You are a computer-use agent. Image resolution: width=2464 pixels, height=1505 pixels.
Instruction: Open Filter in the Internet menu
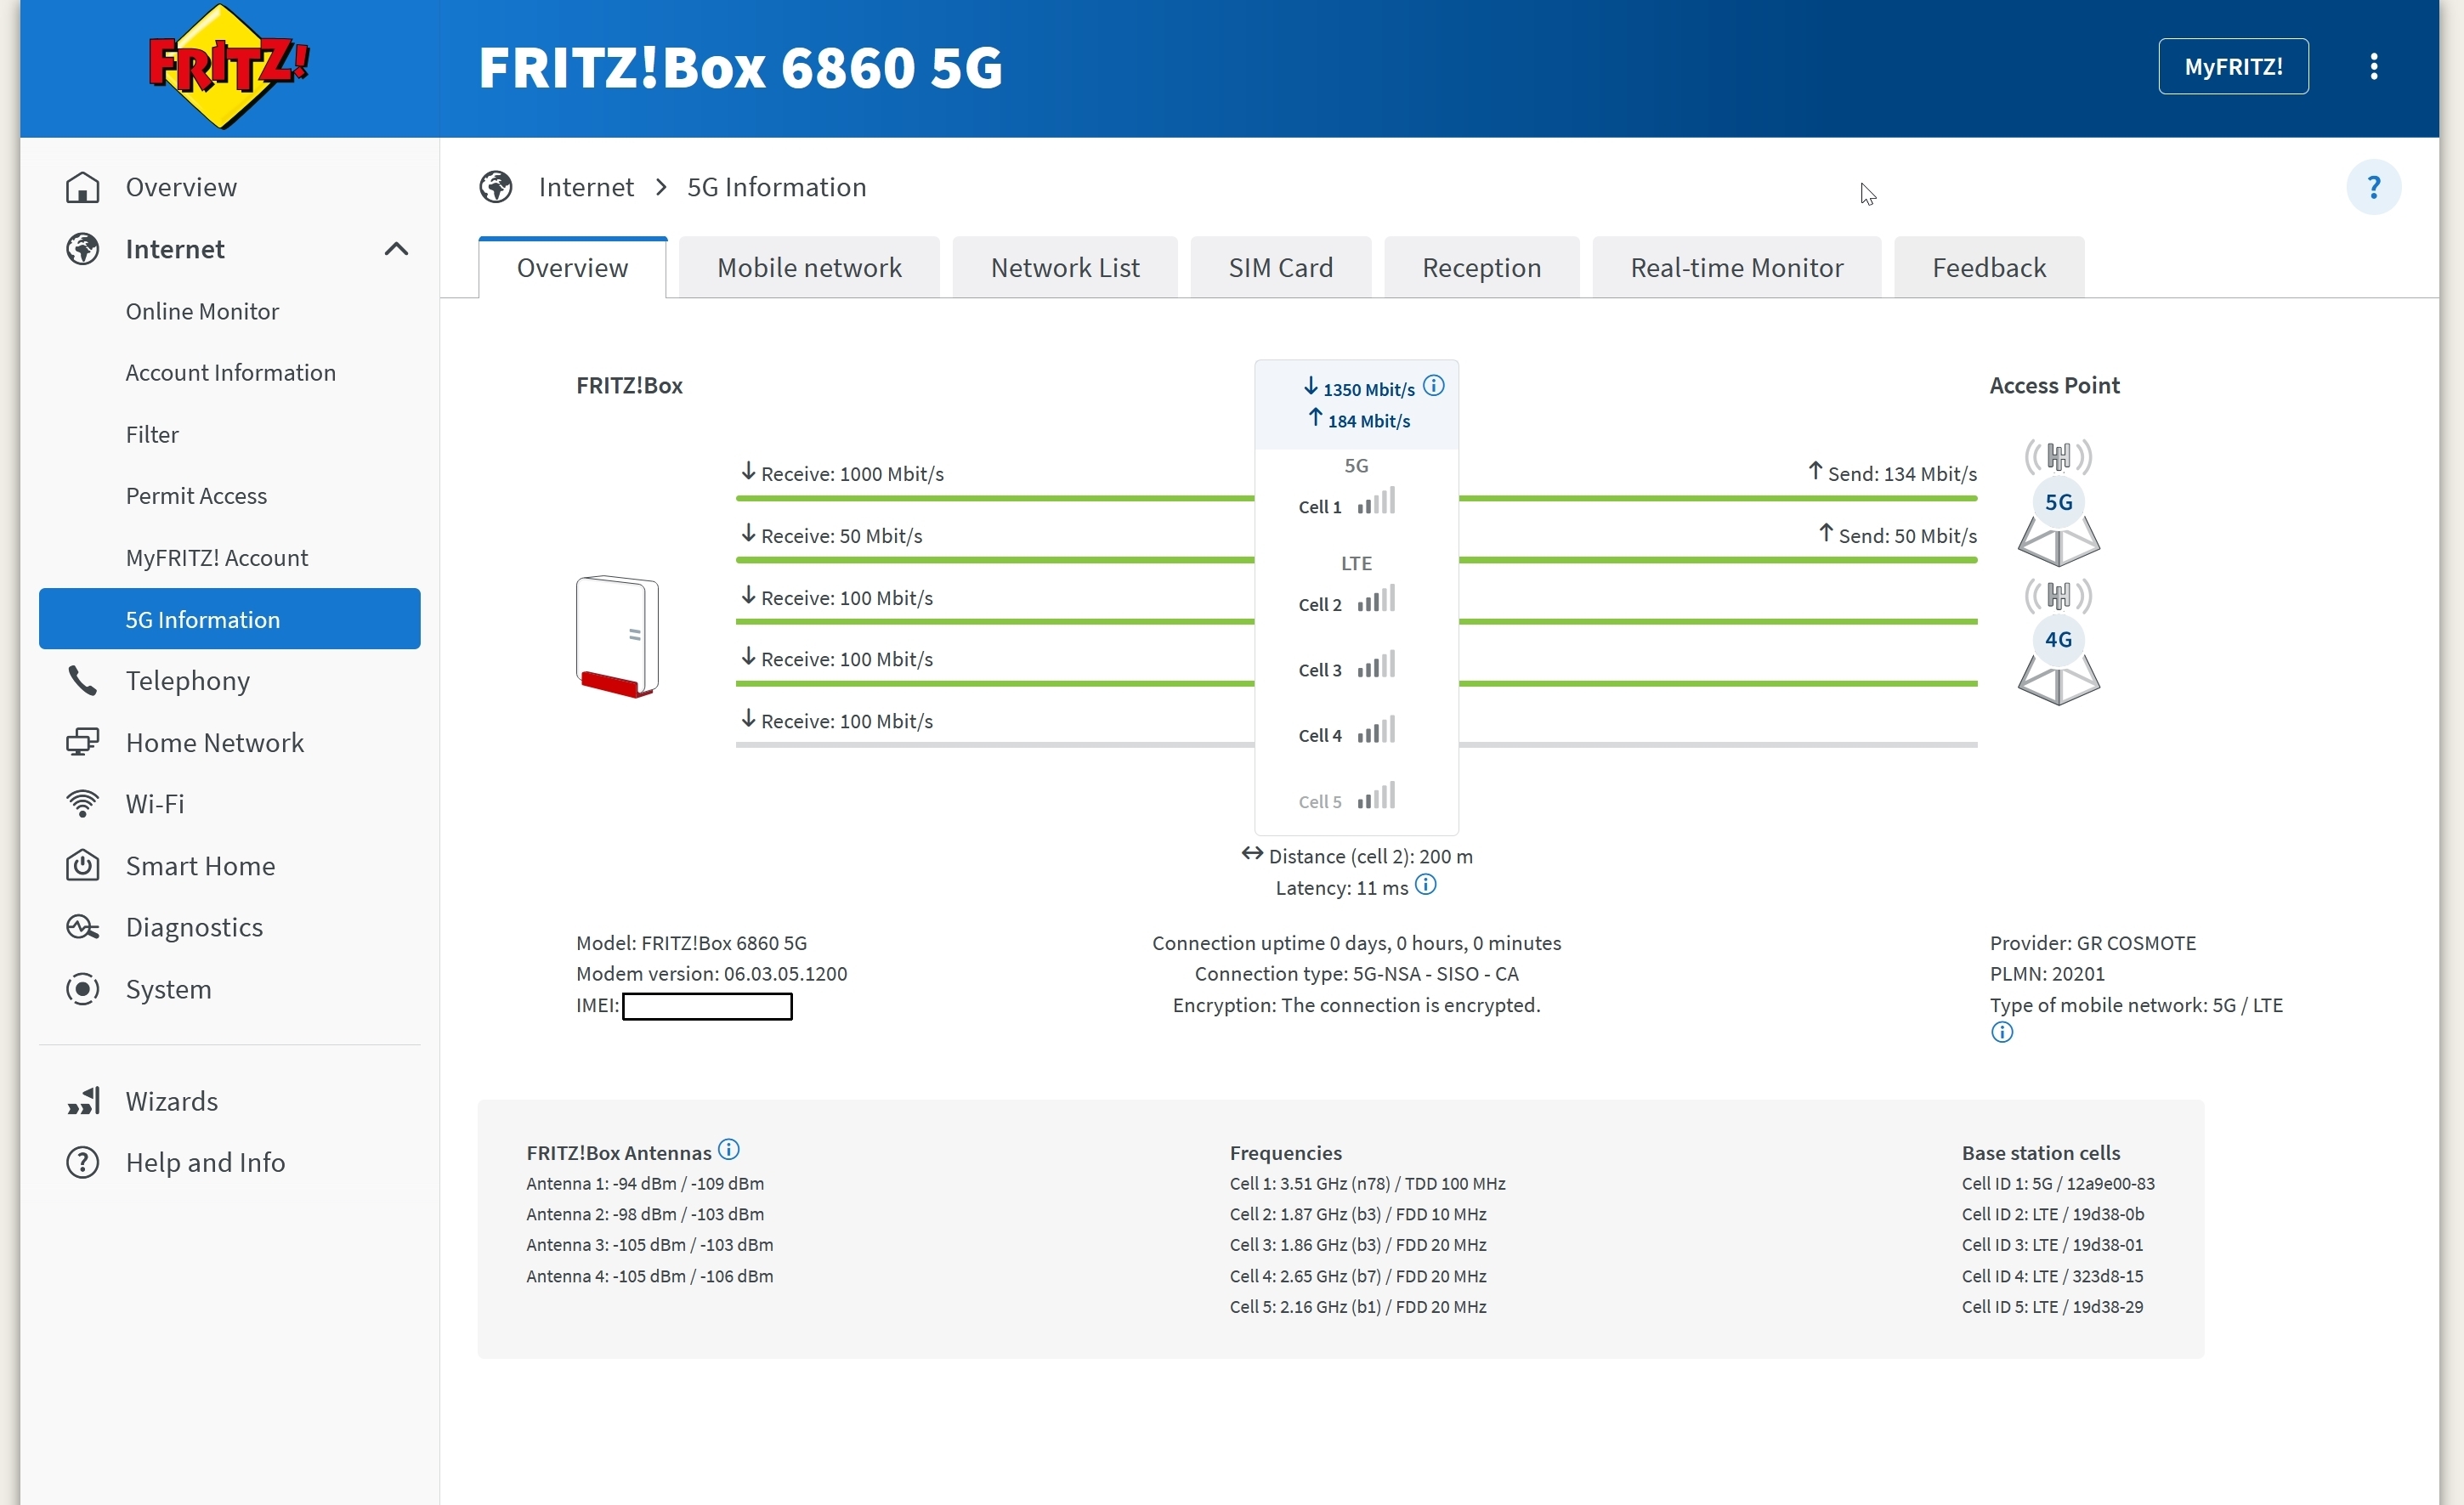152,435
